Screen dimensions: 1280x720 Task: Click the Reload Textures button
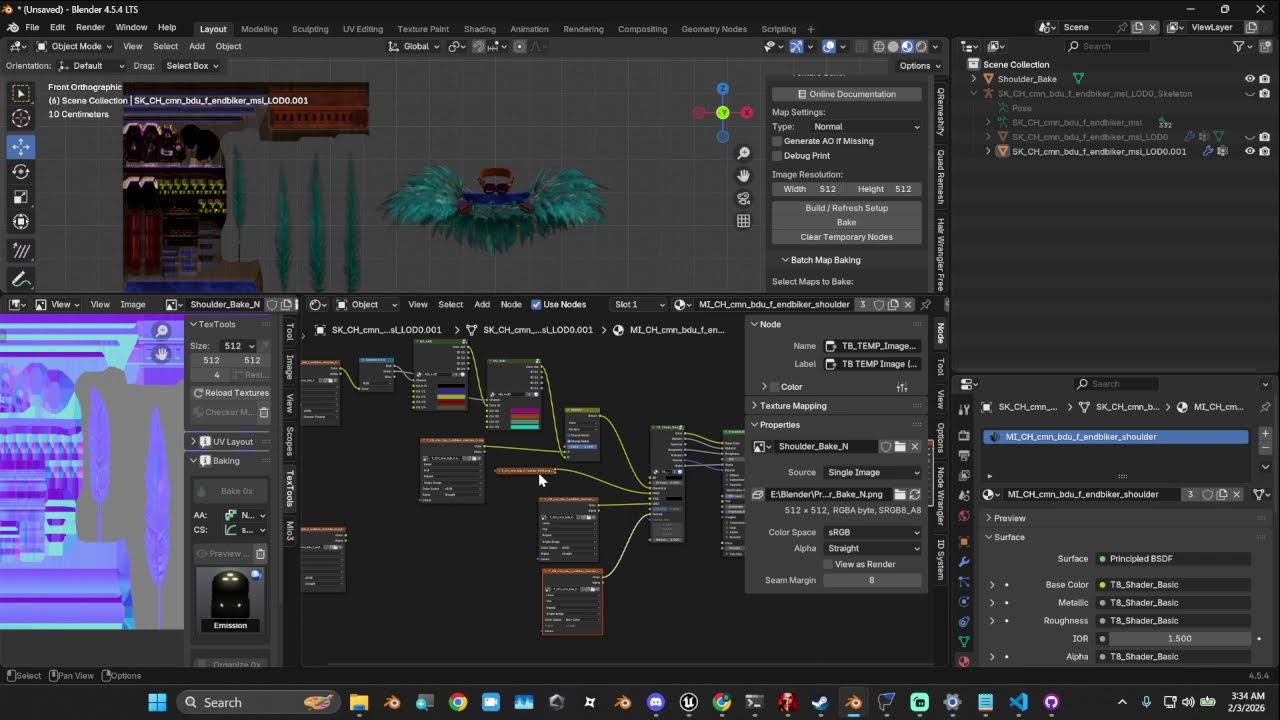pos(230,393)
